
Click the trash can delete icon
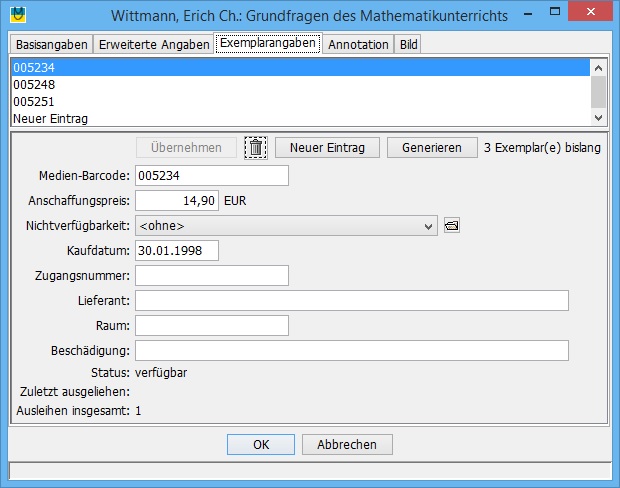click(256, 148)
